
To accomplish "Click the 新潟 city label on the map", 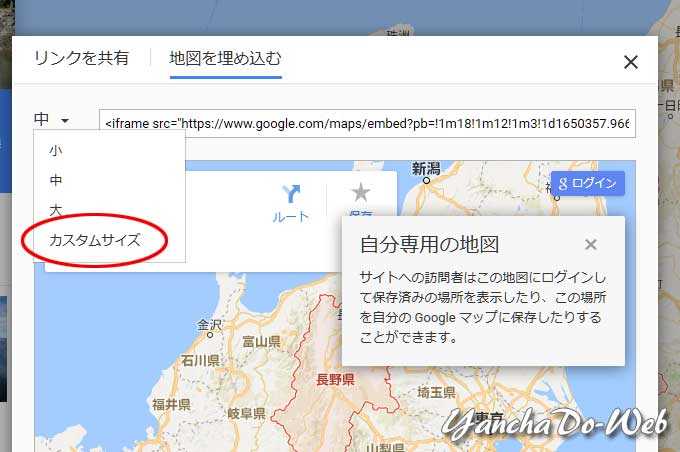I will click(425, 168).
